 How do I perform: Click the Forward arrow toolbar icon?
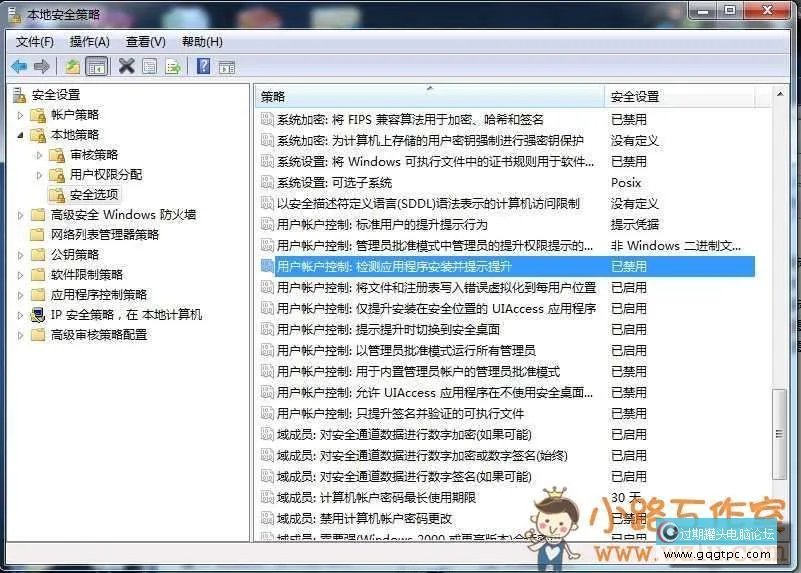tap(41, 66)
